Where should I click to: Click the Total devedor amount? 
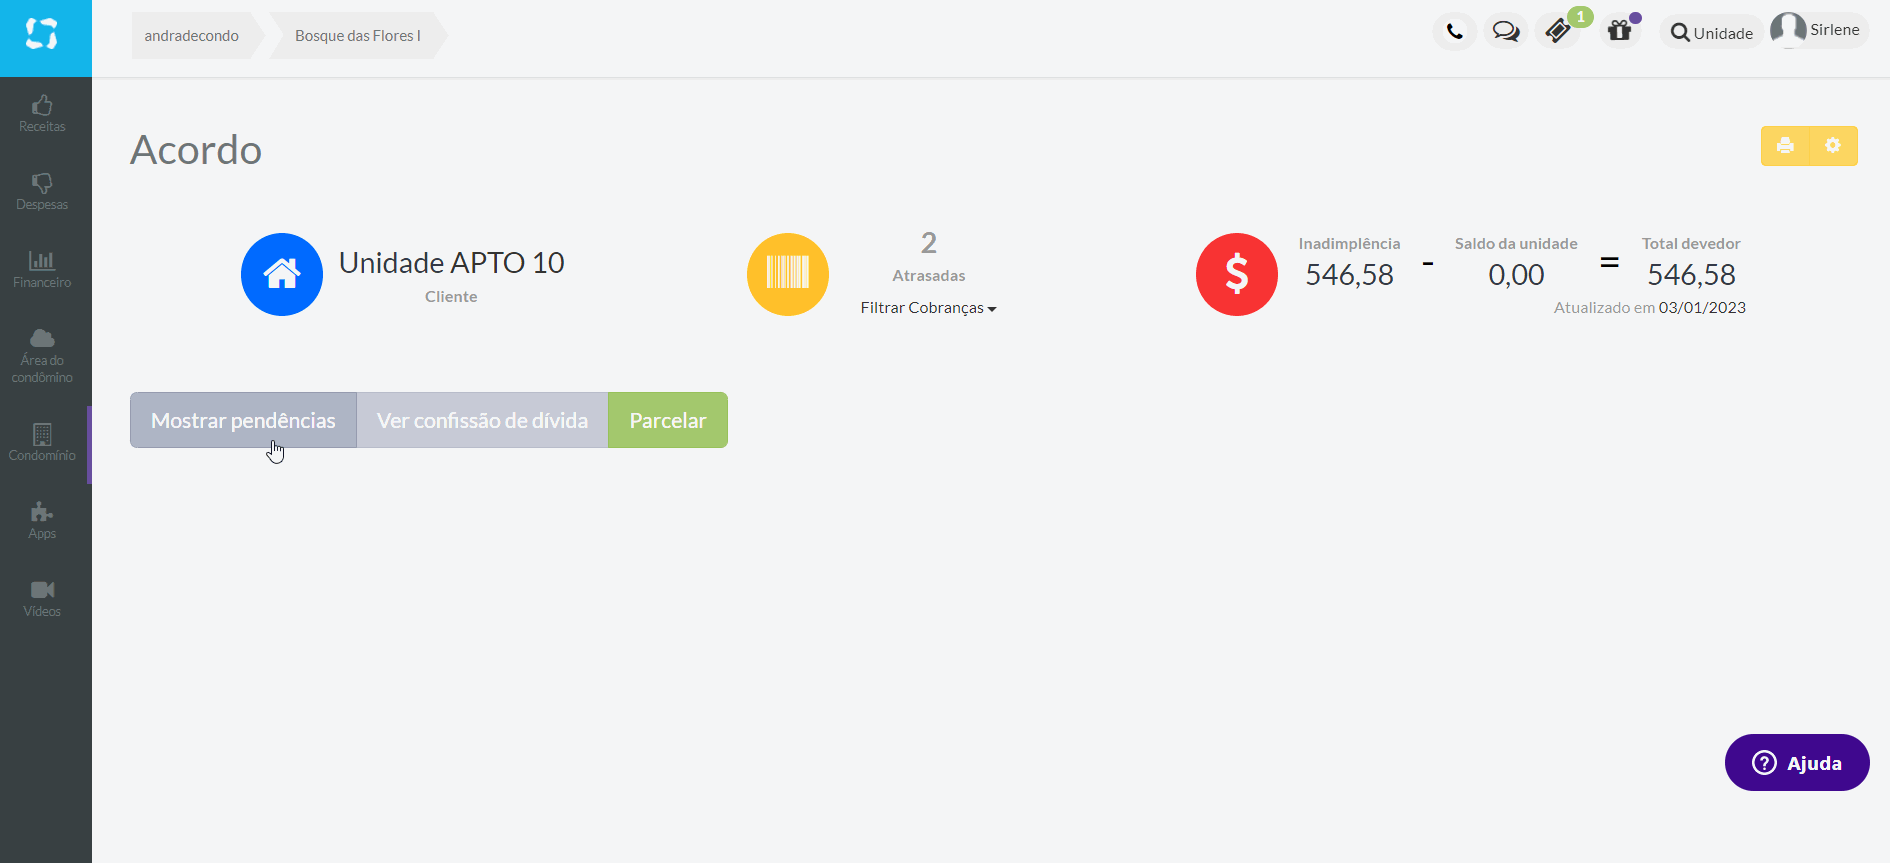tap(1691, 275)
